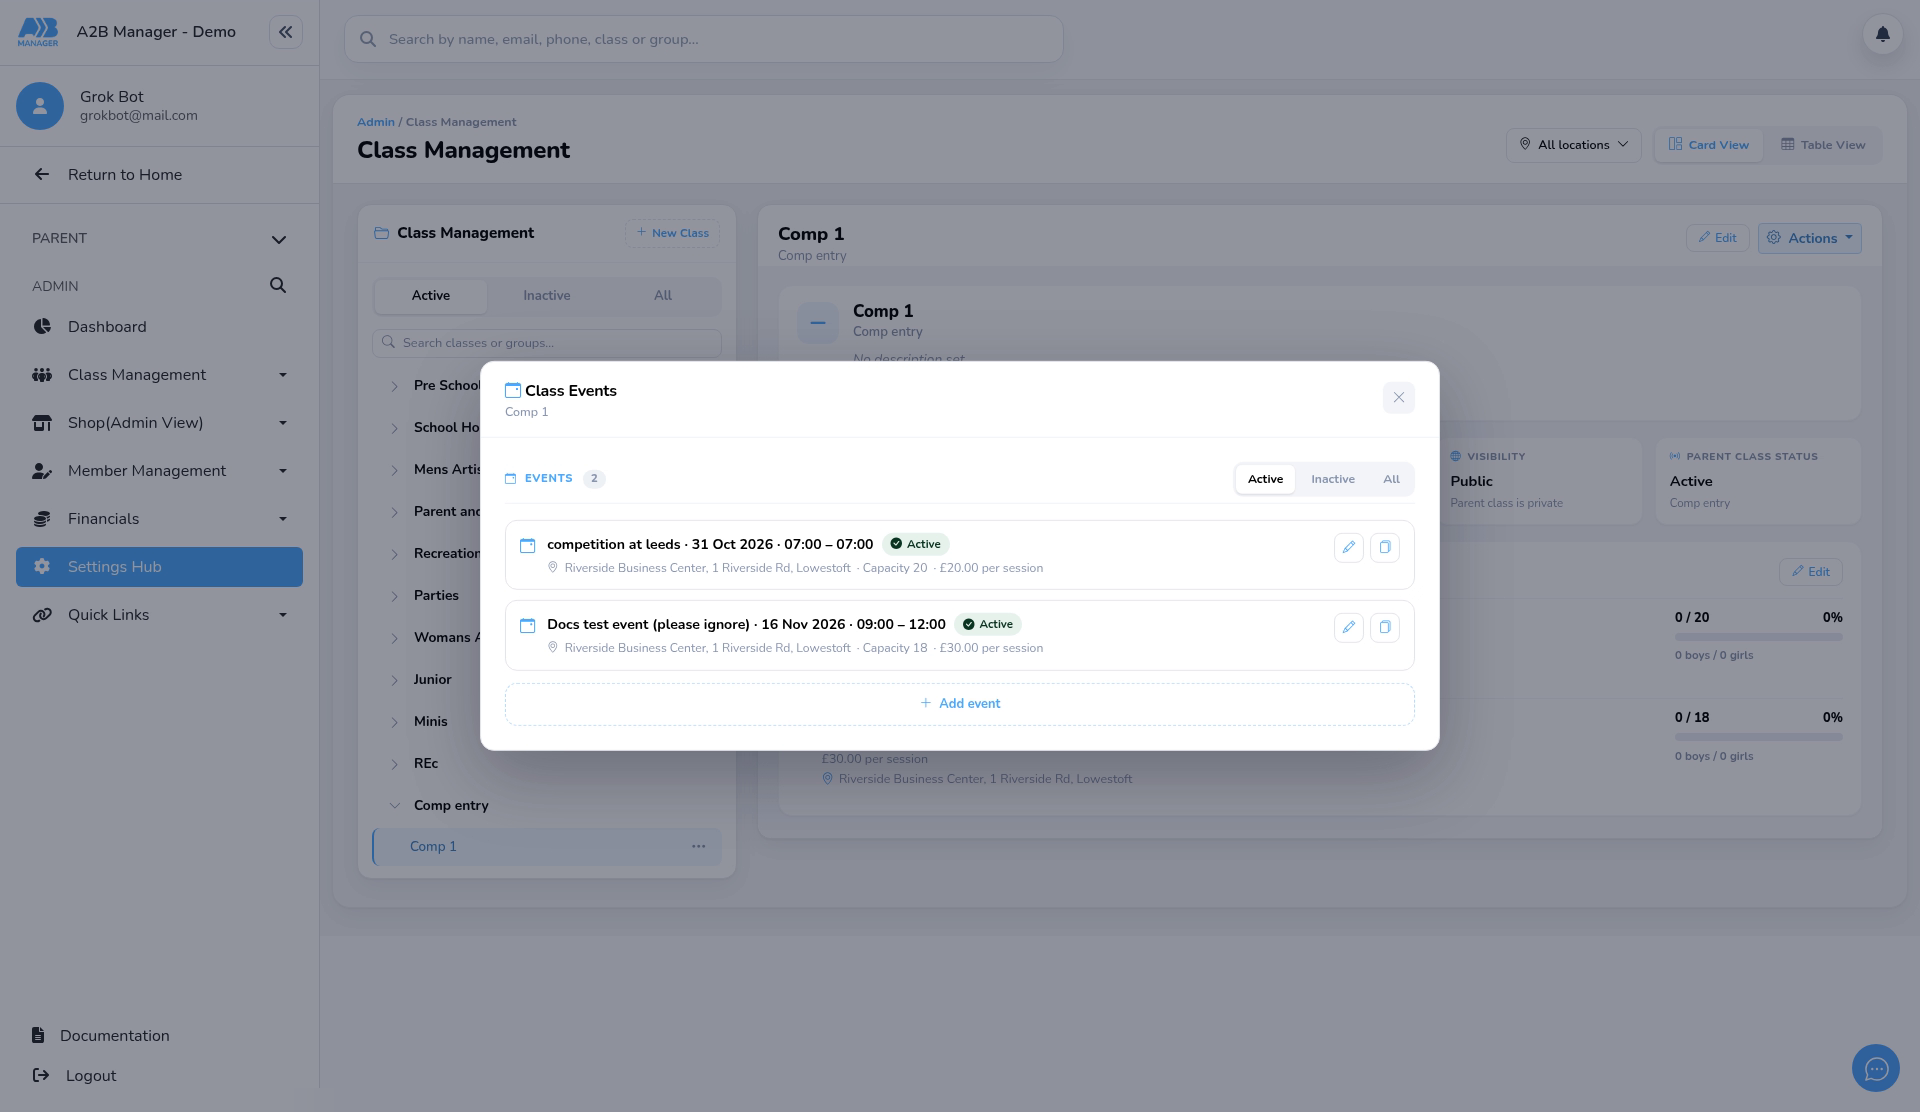Collapse the sidebar with double-chevron icon

[285, 32]
